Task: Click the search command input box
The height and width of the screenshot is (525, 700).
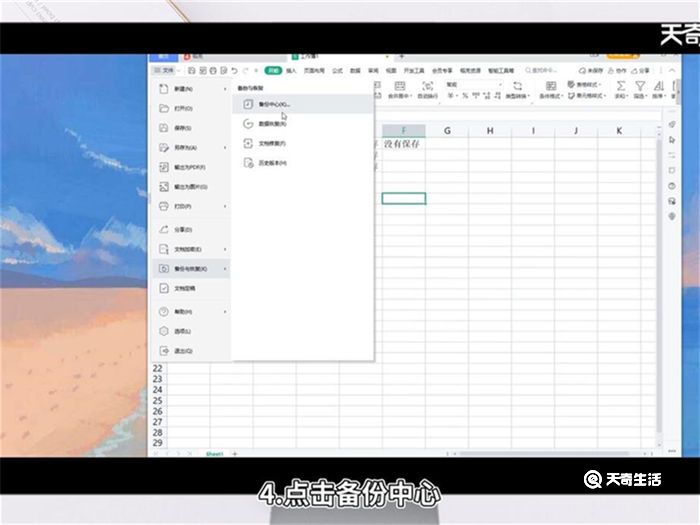Action: (x=542, y=71)
